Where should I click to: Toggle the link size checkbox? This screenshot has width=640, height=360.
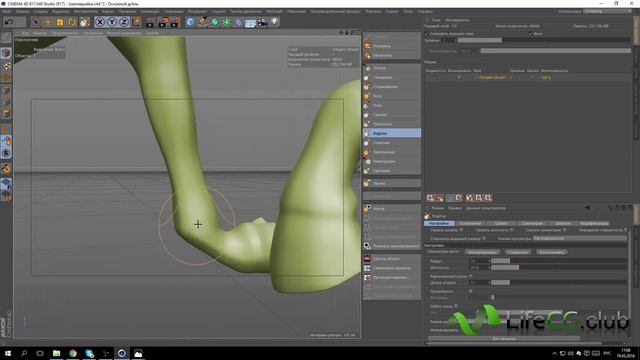tap(461, 230)
